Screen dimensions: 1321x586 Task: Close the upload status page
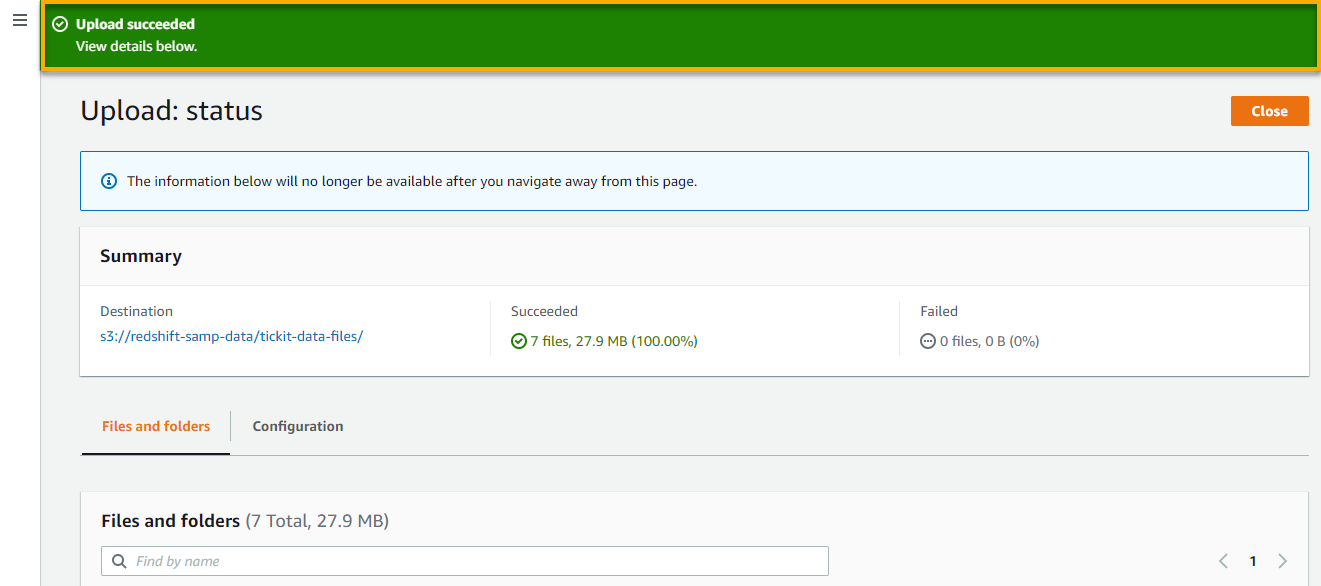pyautogui.click(x=1269, y=111)
